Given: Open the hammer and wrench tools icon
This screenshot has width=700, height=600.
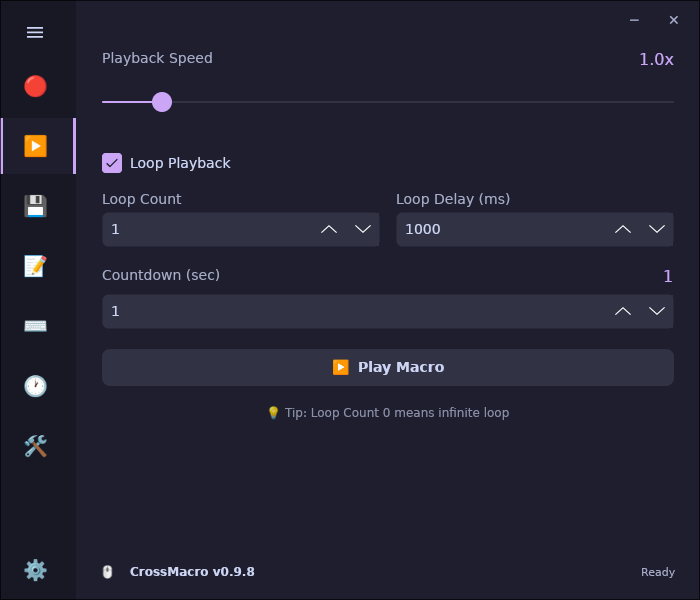Looking at the screenshot, I should 35,446.
